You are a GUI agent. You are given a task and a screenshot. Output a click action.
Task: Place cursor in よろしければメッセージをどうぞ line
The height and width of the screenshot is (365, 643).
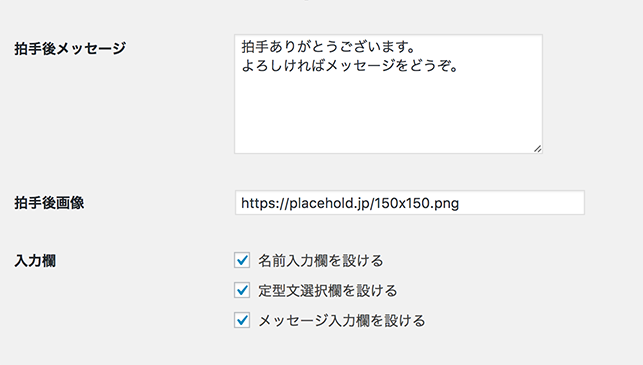coord(350,65)
